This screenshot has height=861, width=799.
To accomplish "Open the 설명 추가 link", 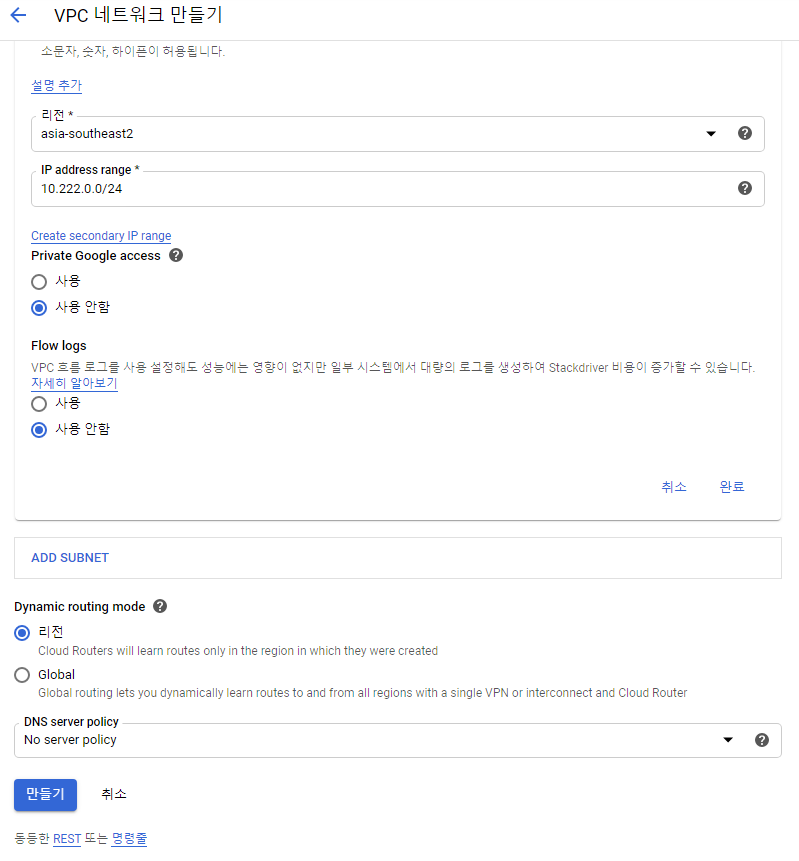I will coord(57,86).
